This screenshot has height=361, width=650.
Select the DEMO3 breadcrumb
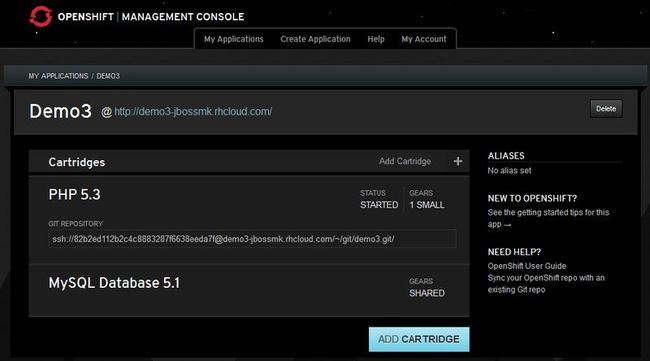click(108, 76)
